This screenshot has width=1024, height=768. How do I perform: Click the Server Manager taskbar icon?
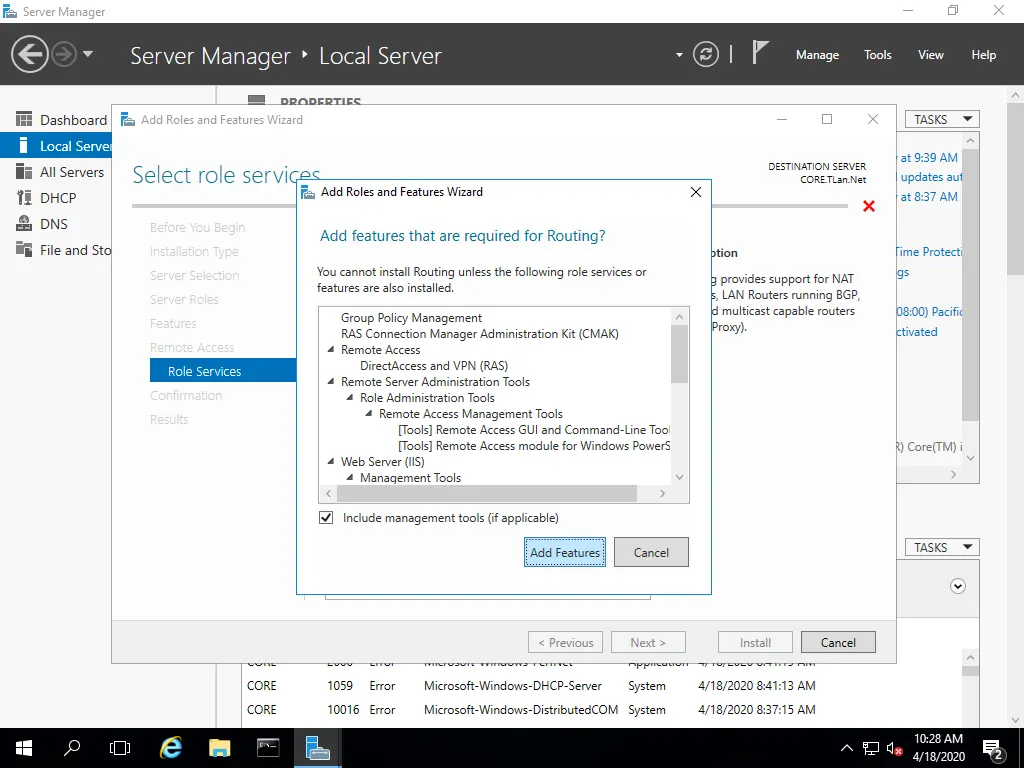click(317, 748)
